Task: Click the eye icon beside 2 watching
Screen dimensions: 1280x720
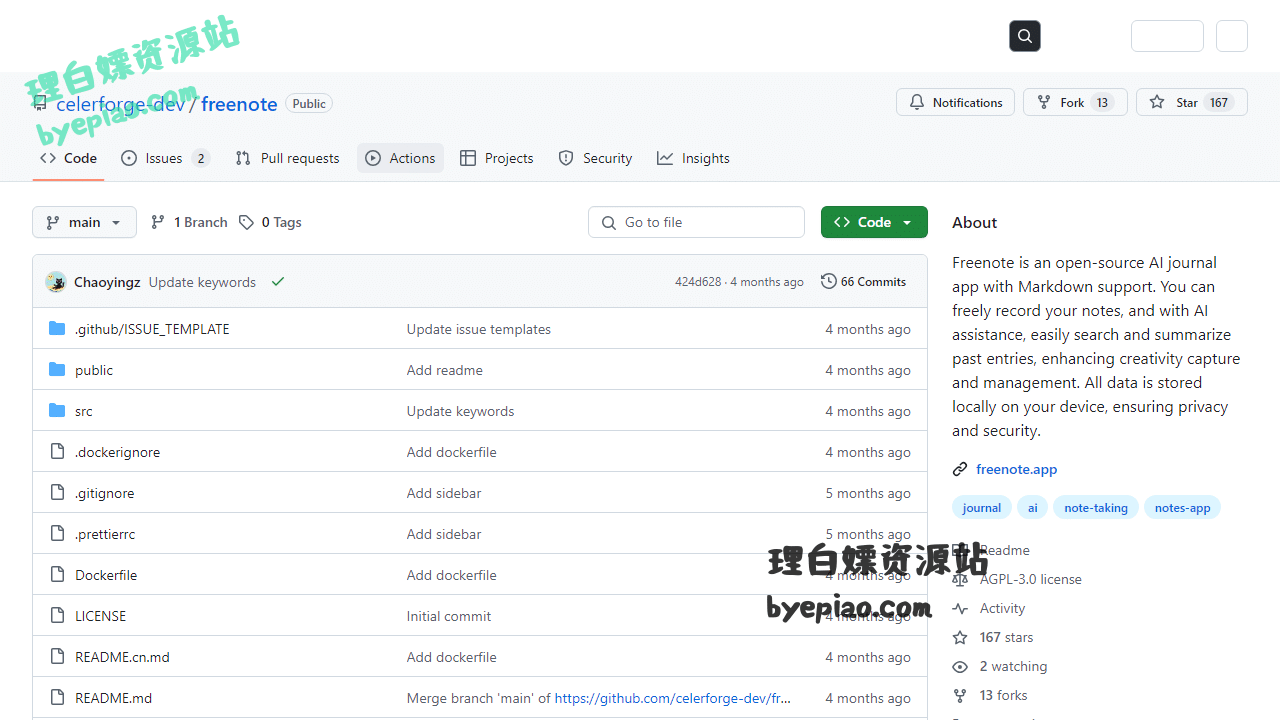Action: pos(960,666)
